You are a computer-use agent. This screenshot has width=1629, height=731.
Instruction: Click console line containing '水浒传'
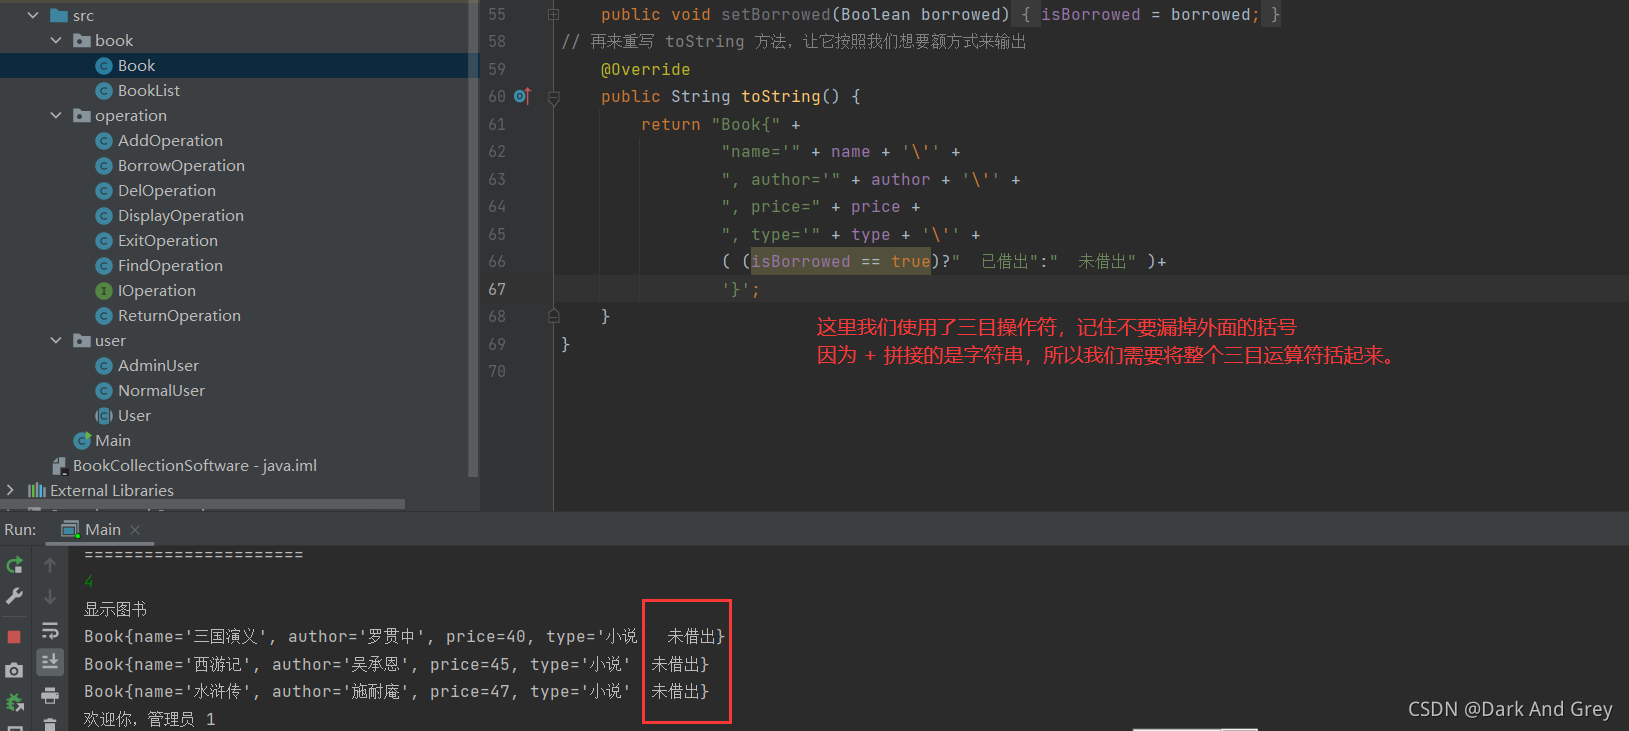(x=396, y=691)
